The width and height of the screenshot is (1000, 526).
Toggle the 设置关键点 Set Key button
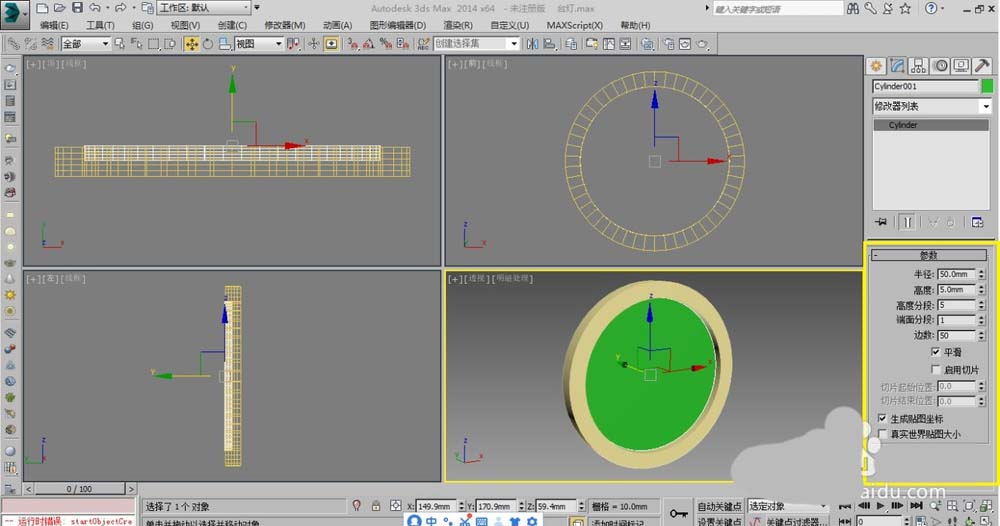[x=719, y=521]
